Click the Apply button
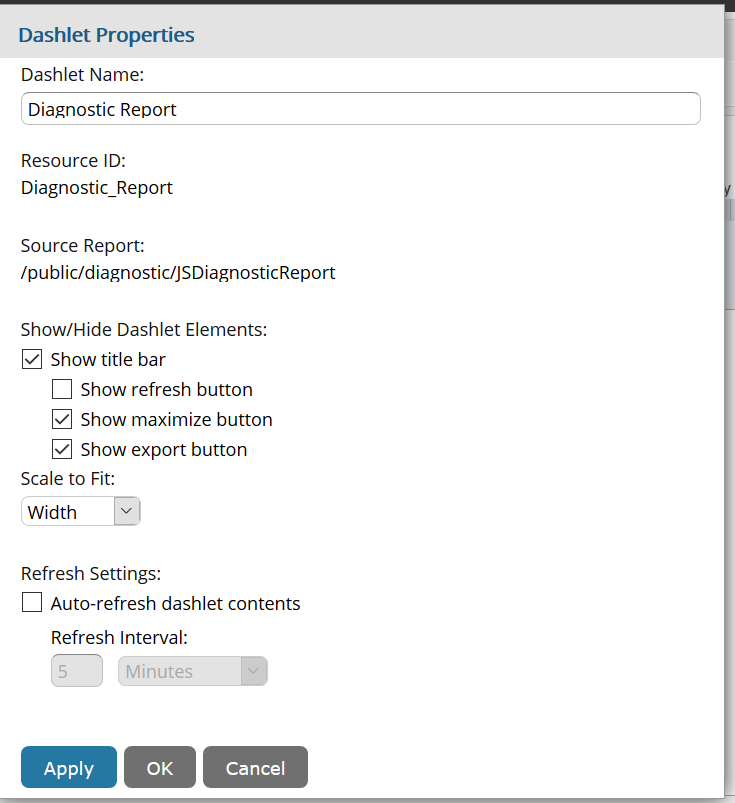 point(69,767)
